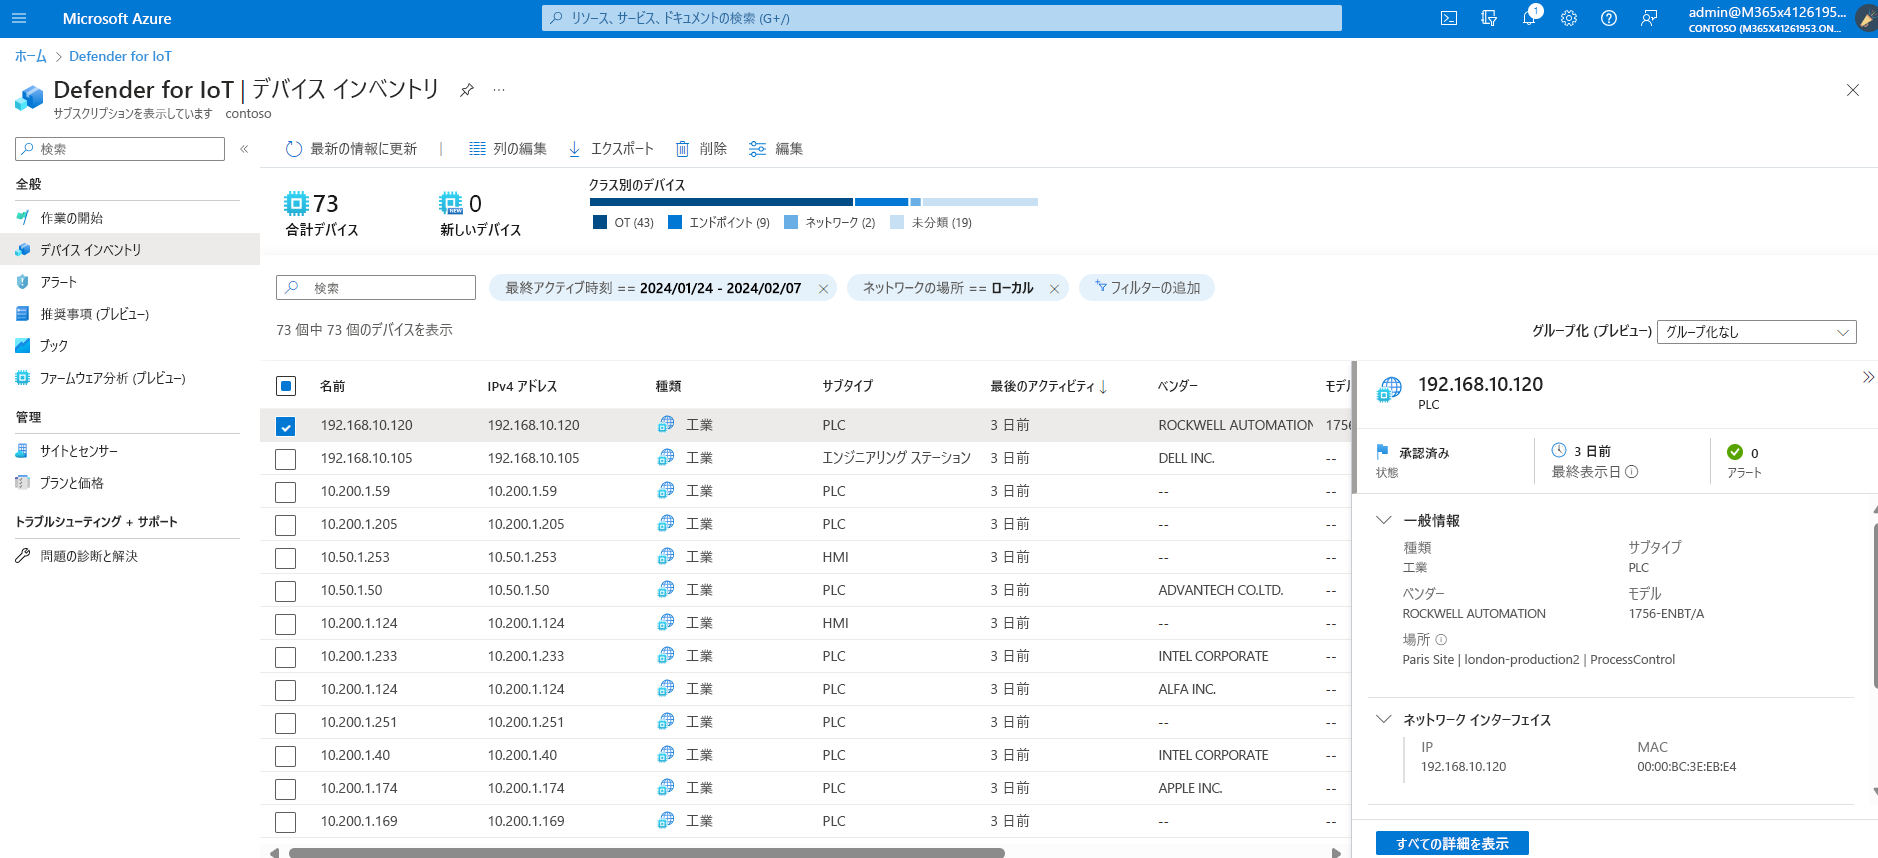The image size is (1878, 858).
Task: Collapse the device details pane arrows
Action: click(x=1867, y=377)
